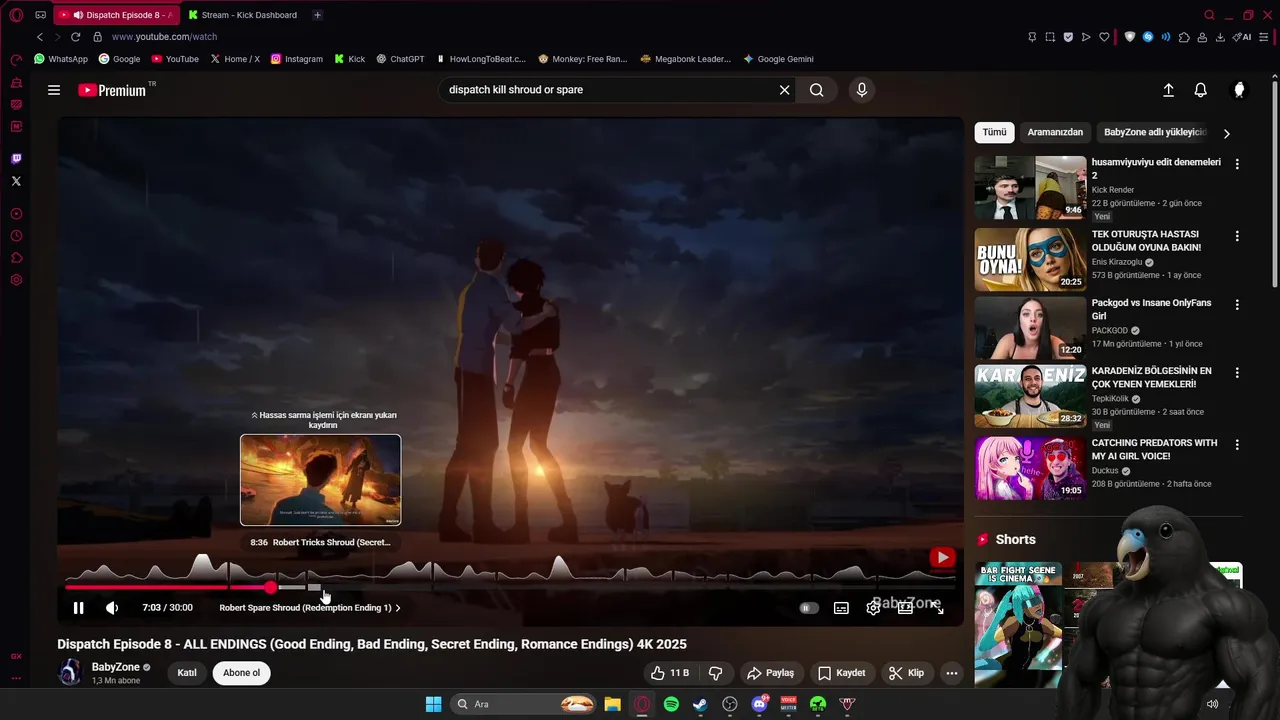Screen dimensions: 1280x720
Task: Open the 'husamviyuviyu edit denemeleri 2' thumbnail
Action: pos(1030,187)
